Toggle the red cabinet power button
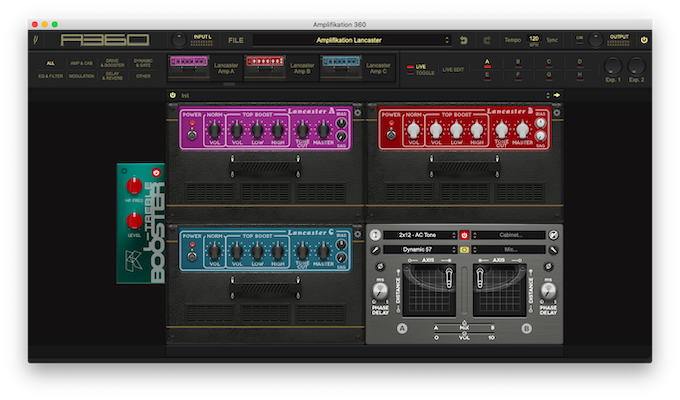680x400 pixels. coord(464,235)
